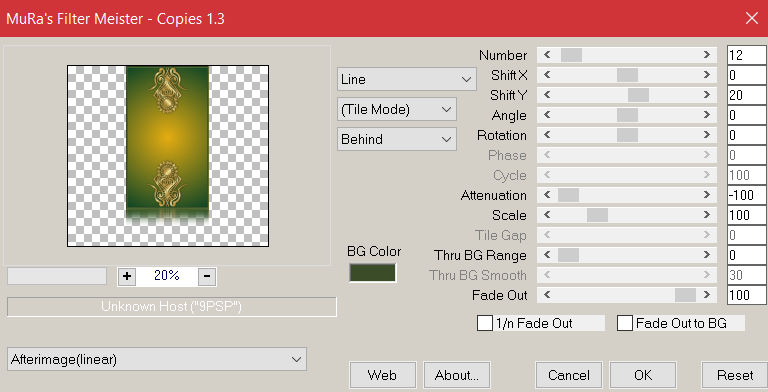Increase Shift Y with right arrow
Viewport: 768px width, 392px height.
pyautogui.click(x=707, y=95)
